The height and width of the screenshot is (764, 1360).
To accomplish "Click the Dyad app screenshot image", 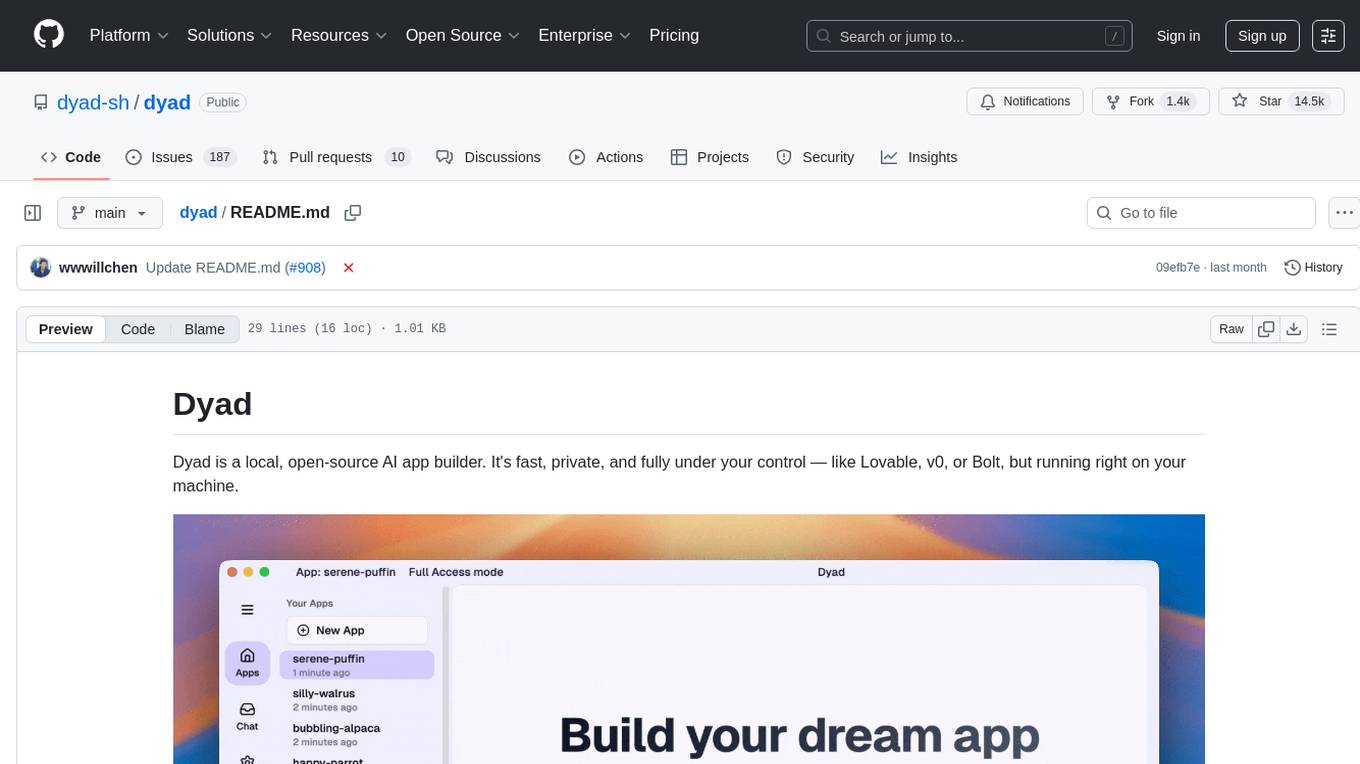I will pos(689,639).
